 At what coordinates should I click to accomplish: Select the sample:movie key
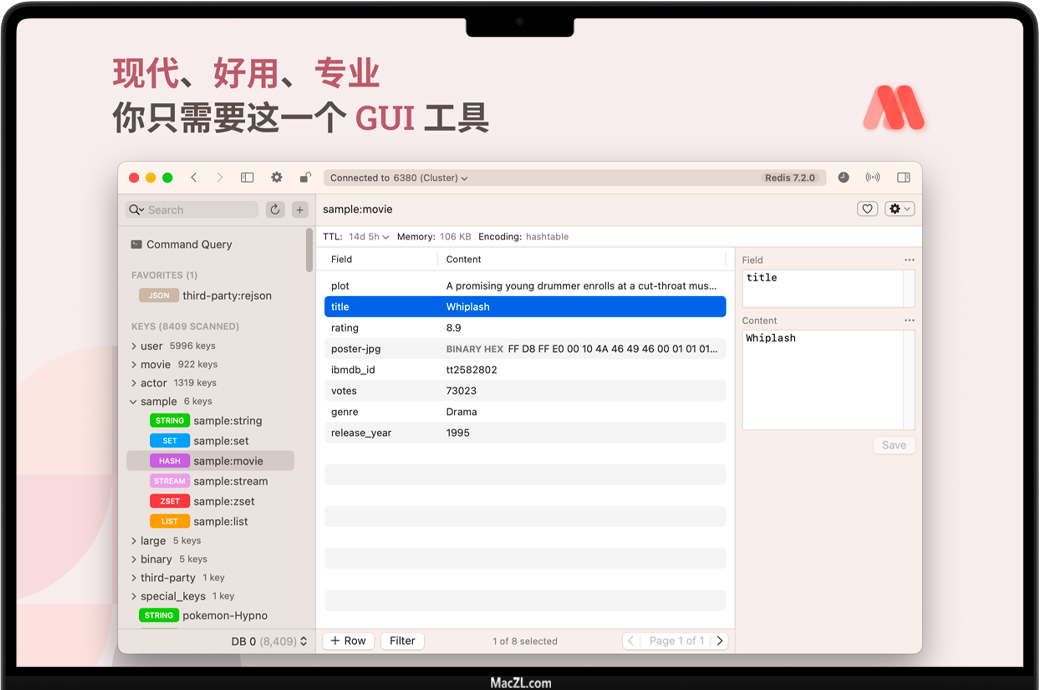pyautogui.click(x=210, y=460)
